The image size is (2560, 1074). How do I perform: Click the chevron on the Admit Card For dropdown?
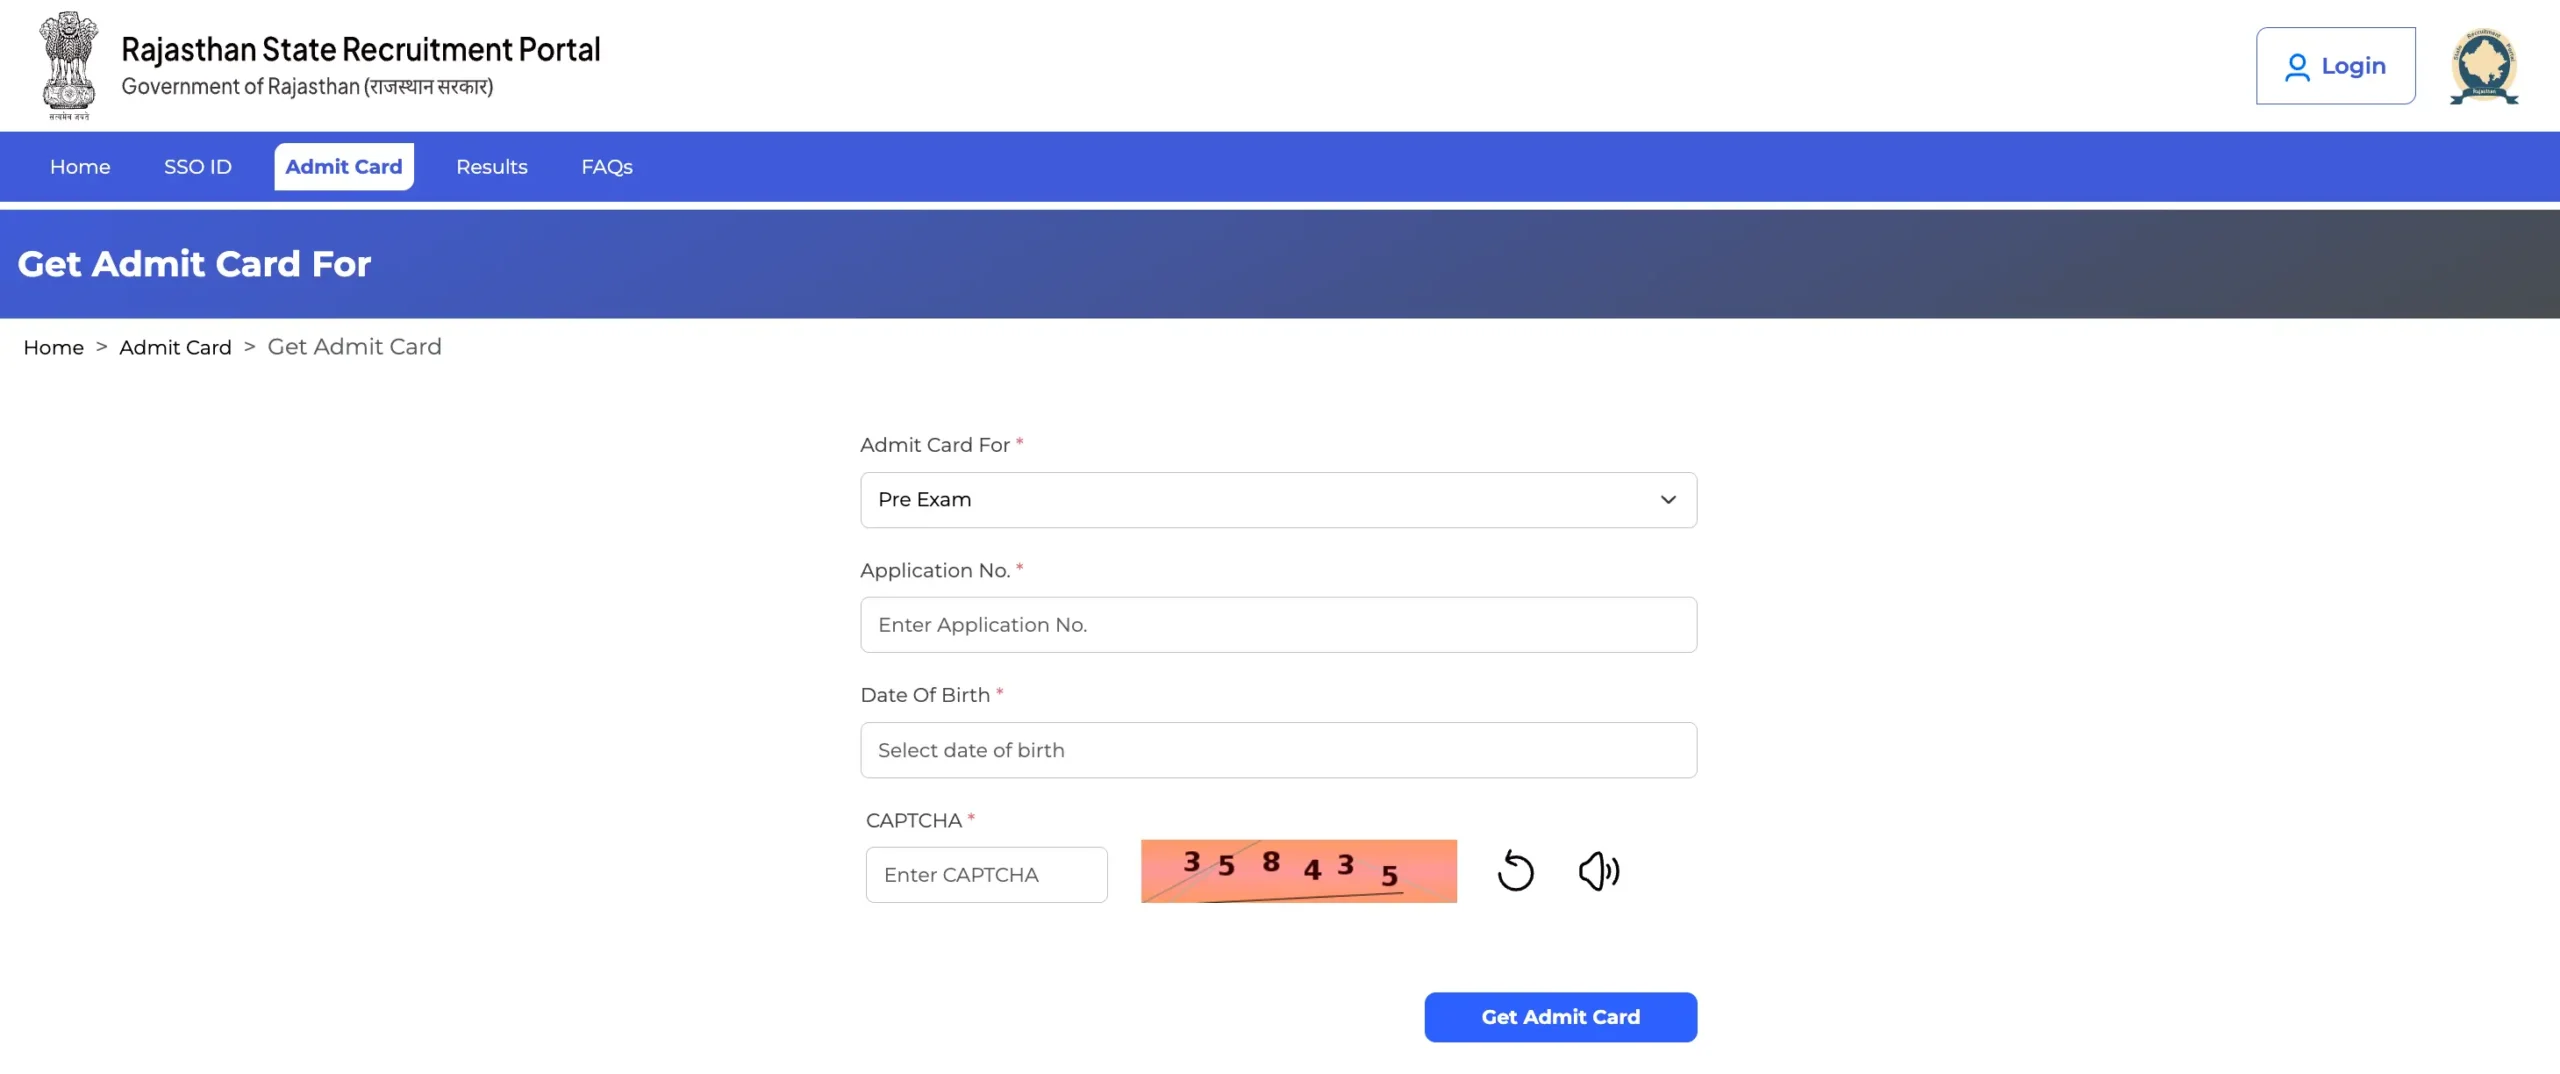pos(1668,500)
